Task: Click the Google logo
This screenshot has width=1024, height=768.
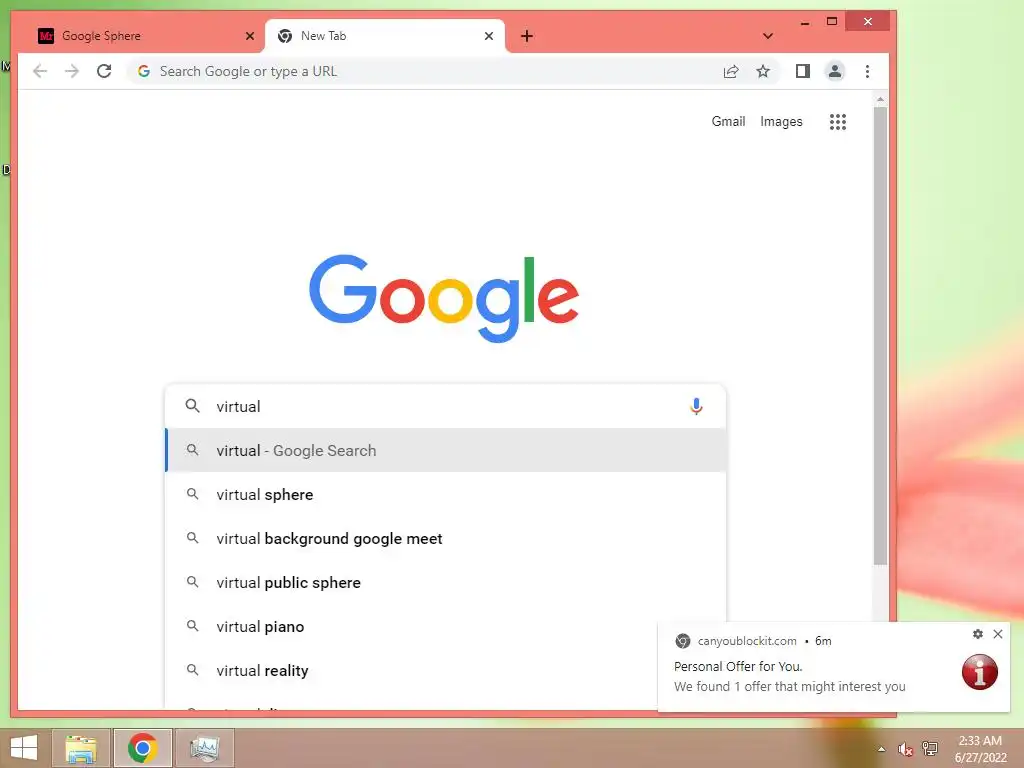Action: (444, 298)
